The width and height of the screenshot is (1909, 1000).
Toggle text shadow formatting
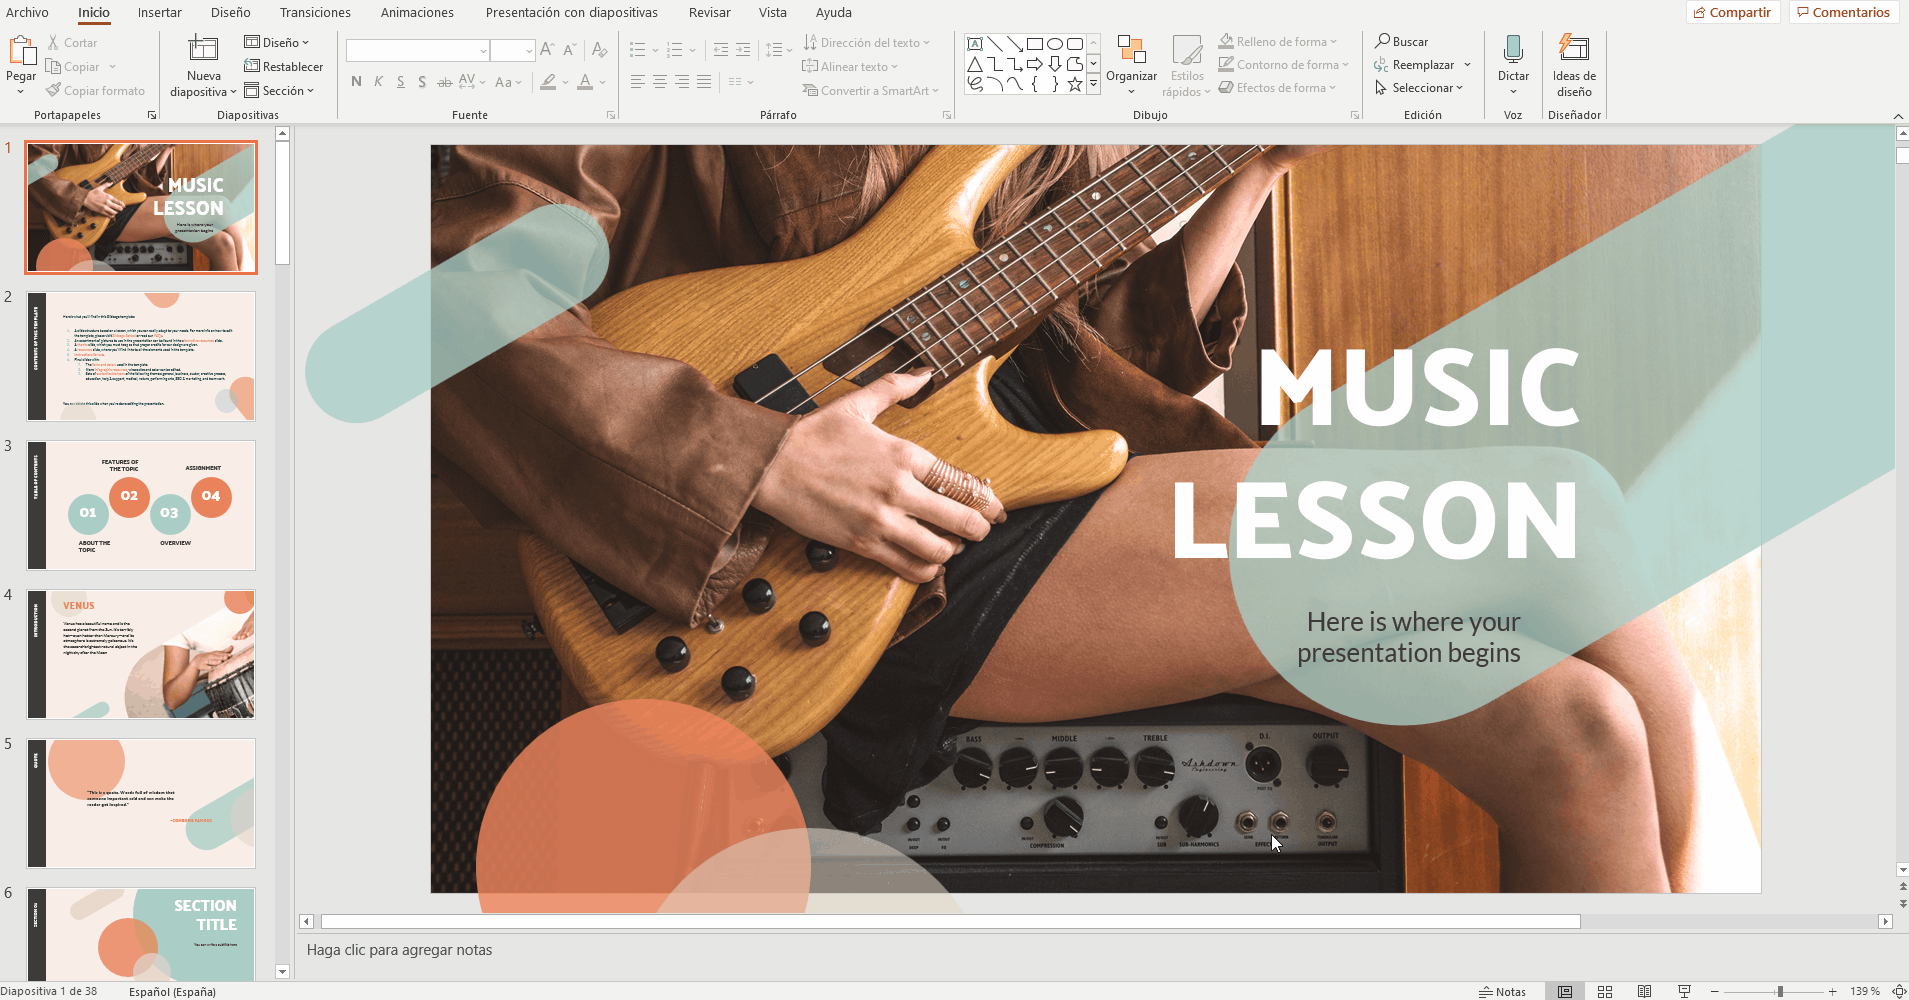click(x=422, y=82)
